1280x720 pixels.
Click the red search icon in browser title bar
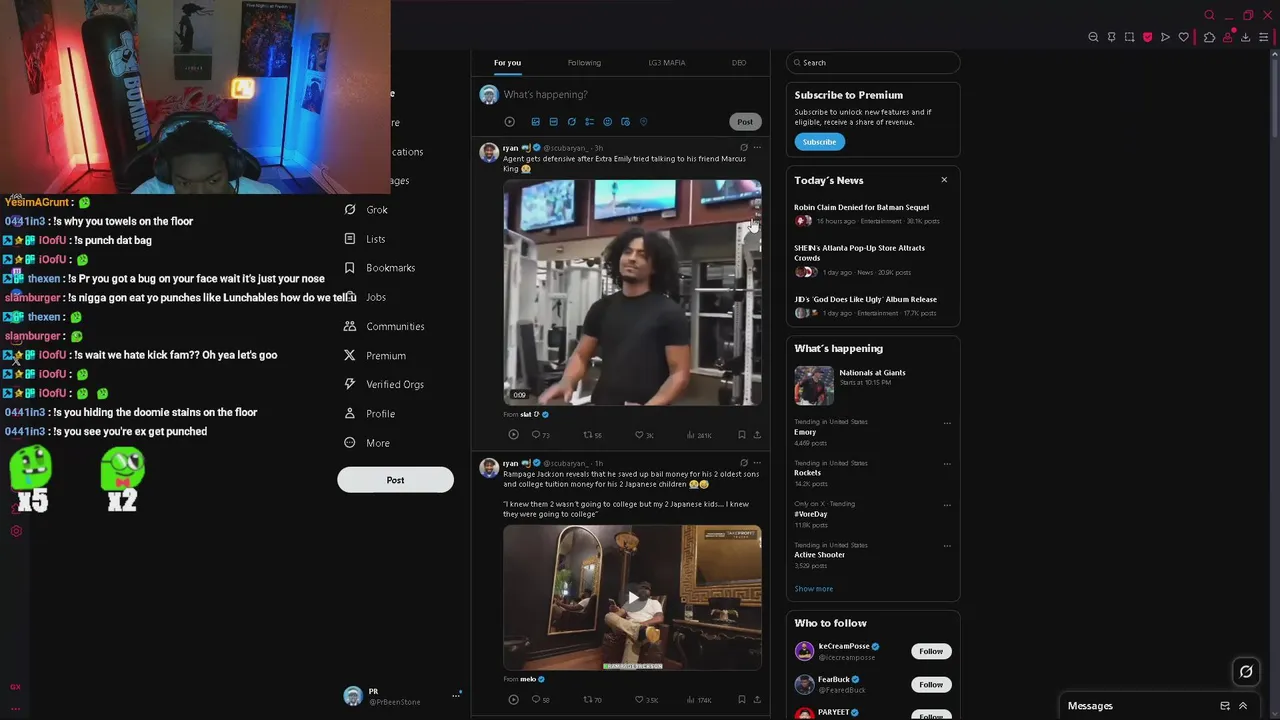pos(1209,15)
